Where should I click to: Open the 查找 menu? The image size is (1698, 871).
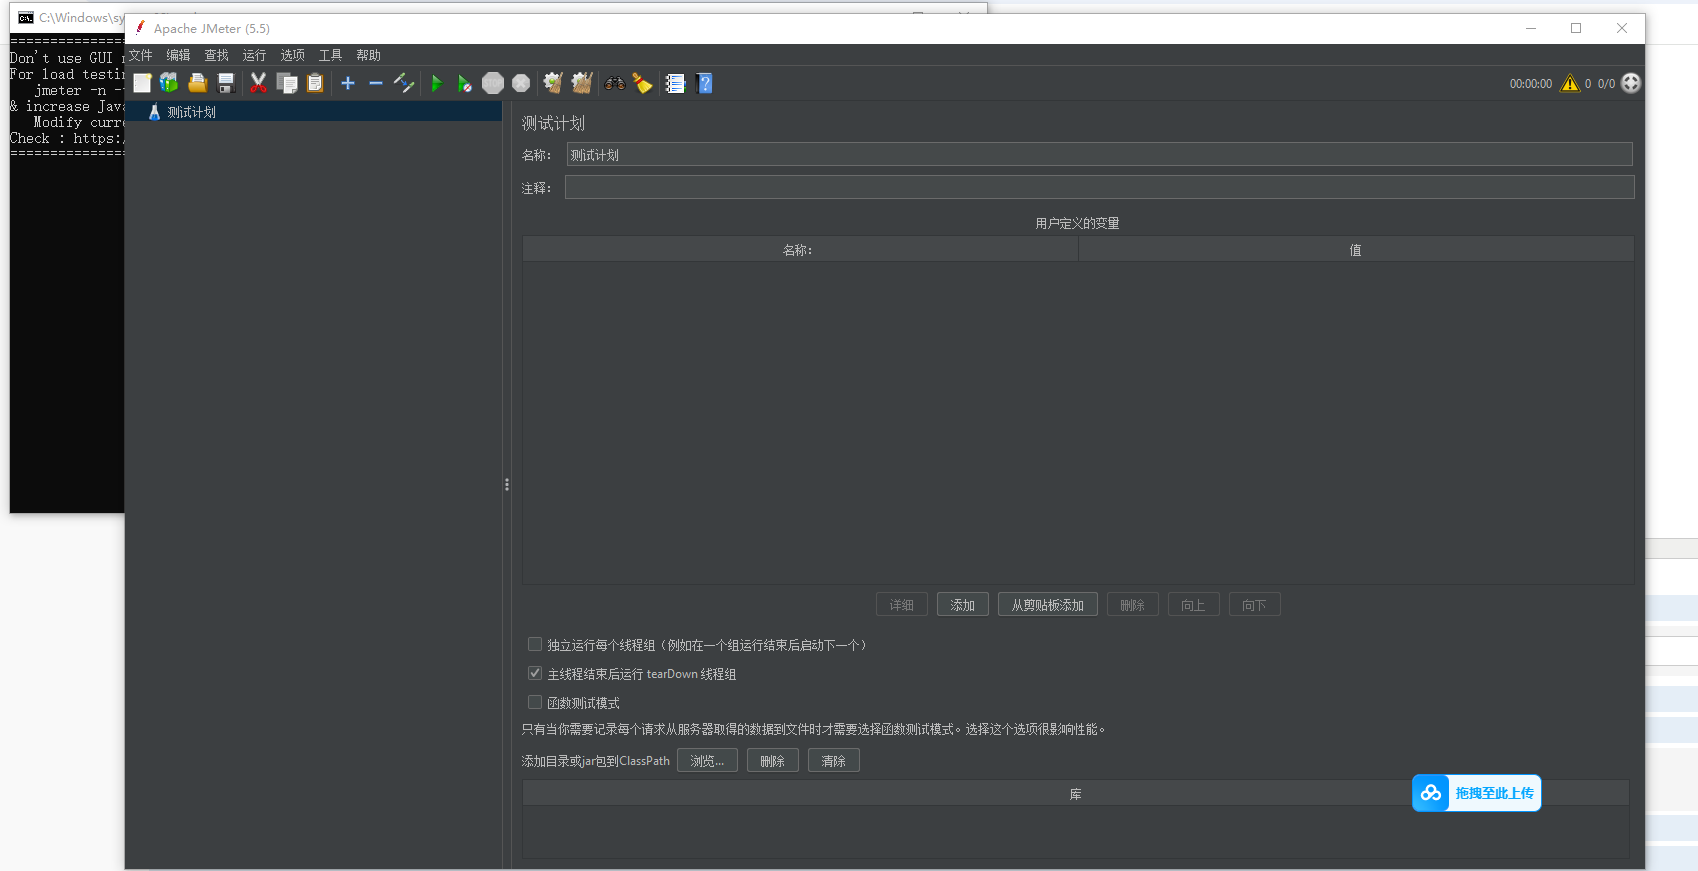point(216,55)
